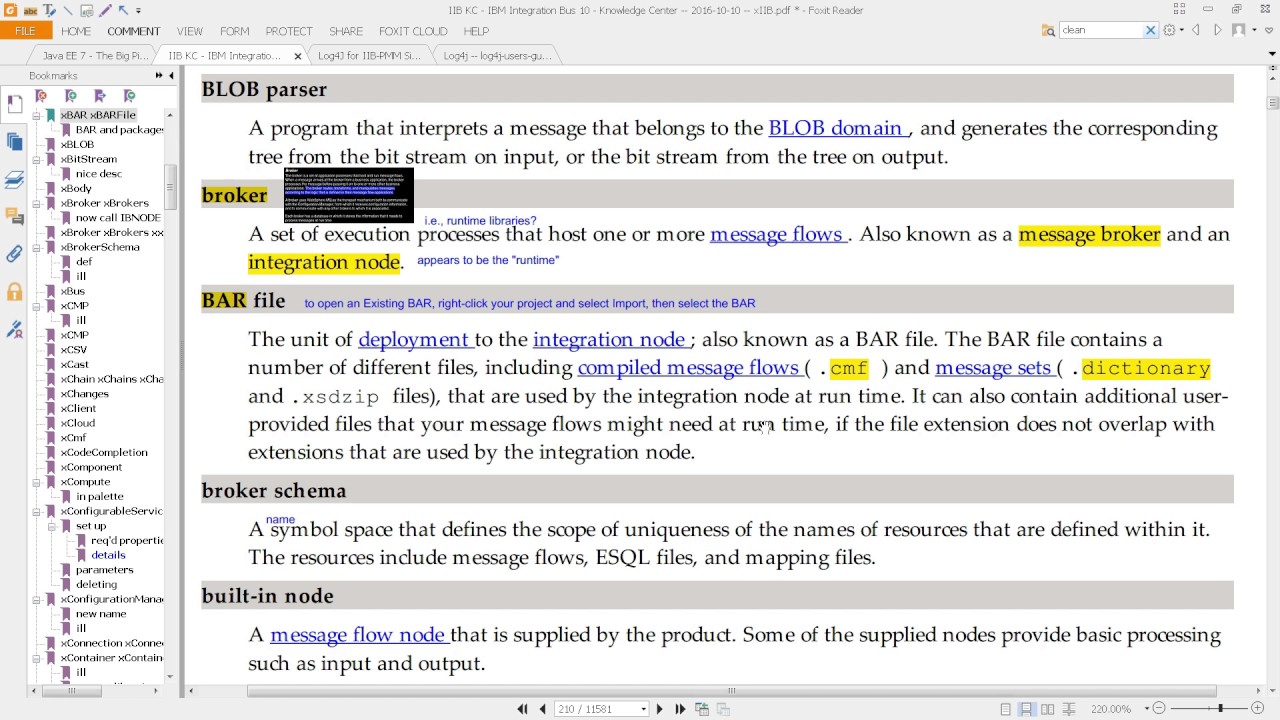This screenshot has height=720, width=1280.
Task: Open the 'Java EE 7 - The Big Pi...' document tab
Action: (x=95, y=56)
